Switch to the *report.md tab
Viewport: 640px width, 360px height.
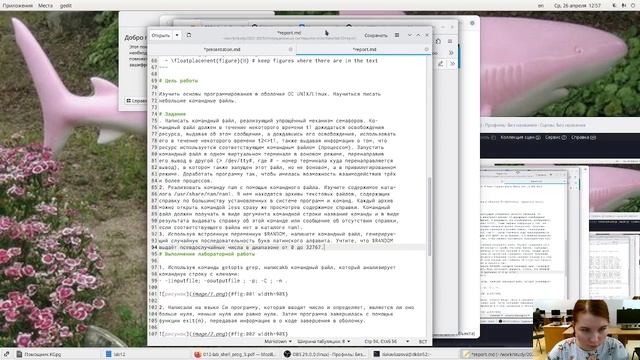pos(364,49)
